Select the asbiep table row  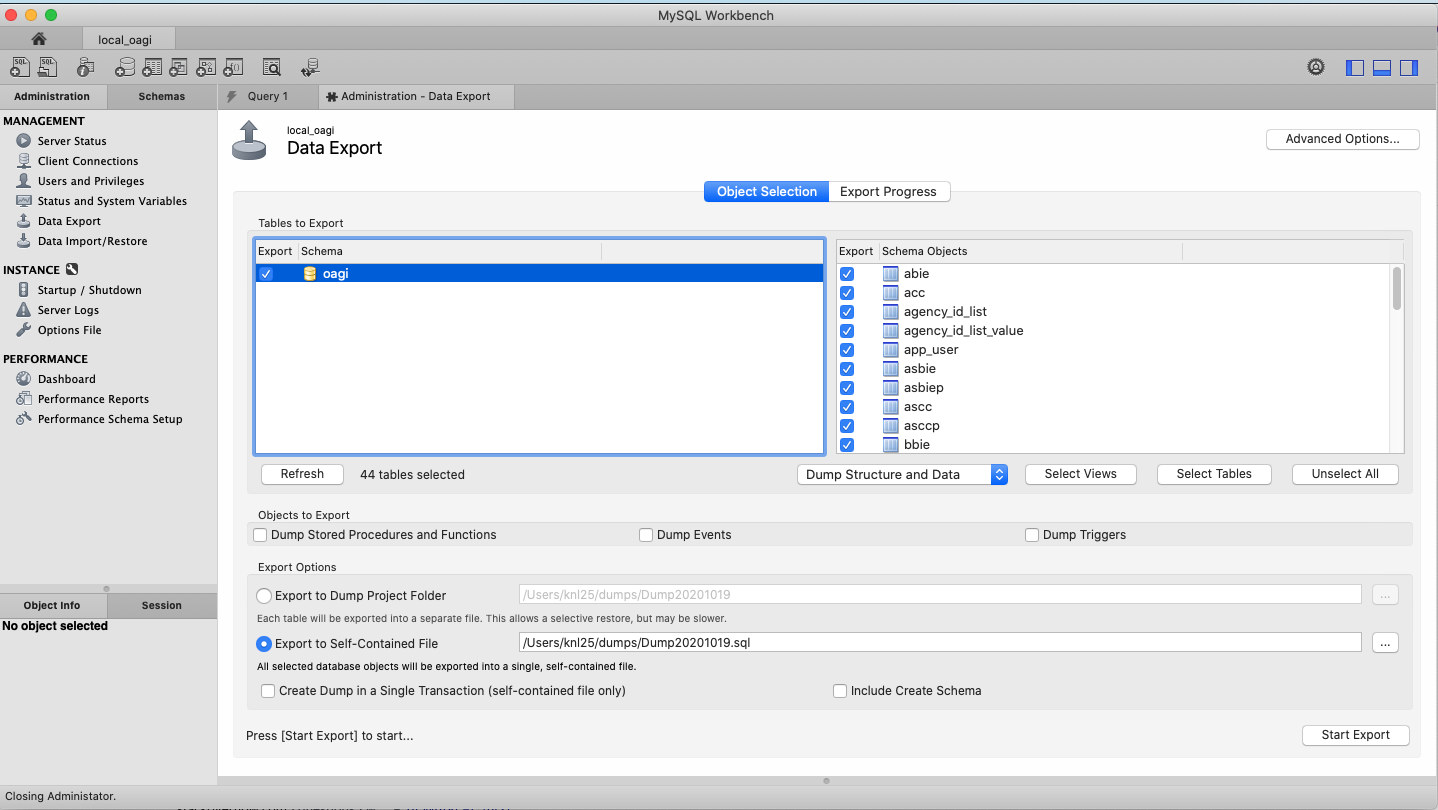(1113, 388)
